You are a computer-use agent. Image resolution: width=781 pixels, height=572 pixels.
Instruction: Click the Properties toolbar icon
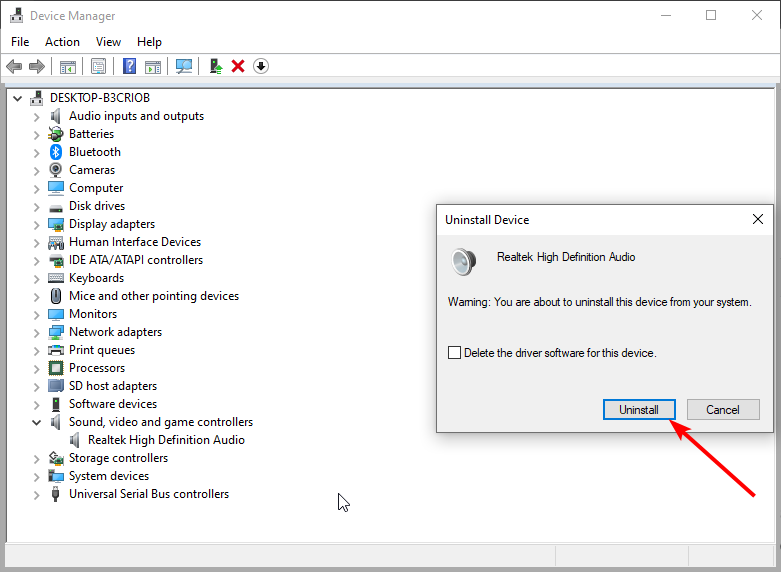[x=99, y=66]
